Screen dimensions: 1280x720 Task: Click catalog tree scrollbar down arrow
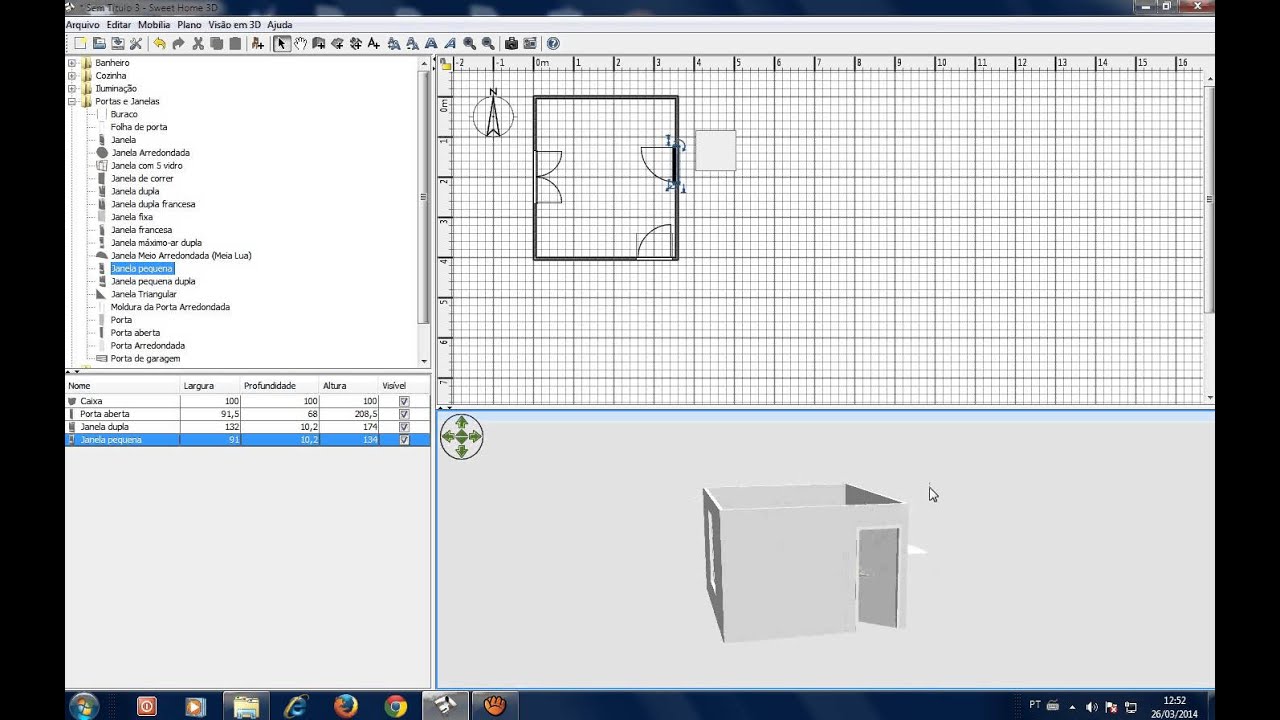coord(424,361)
